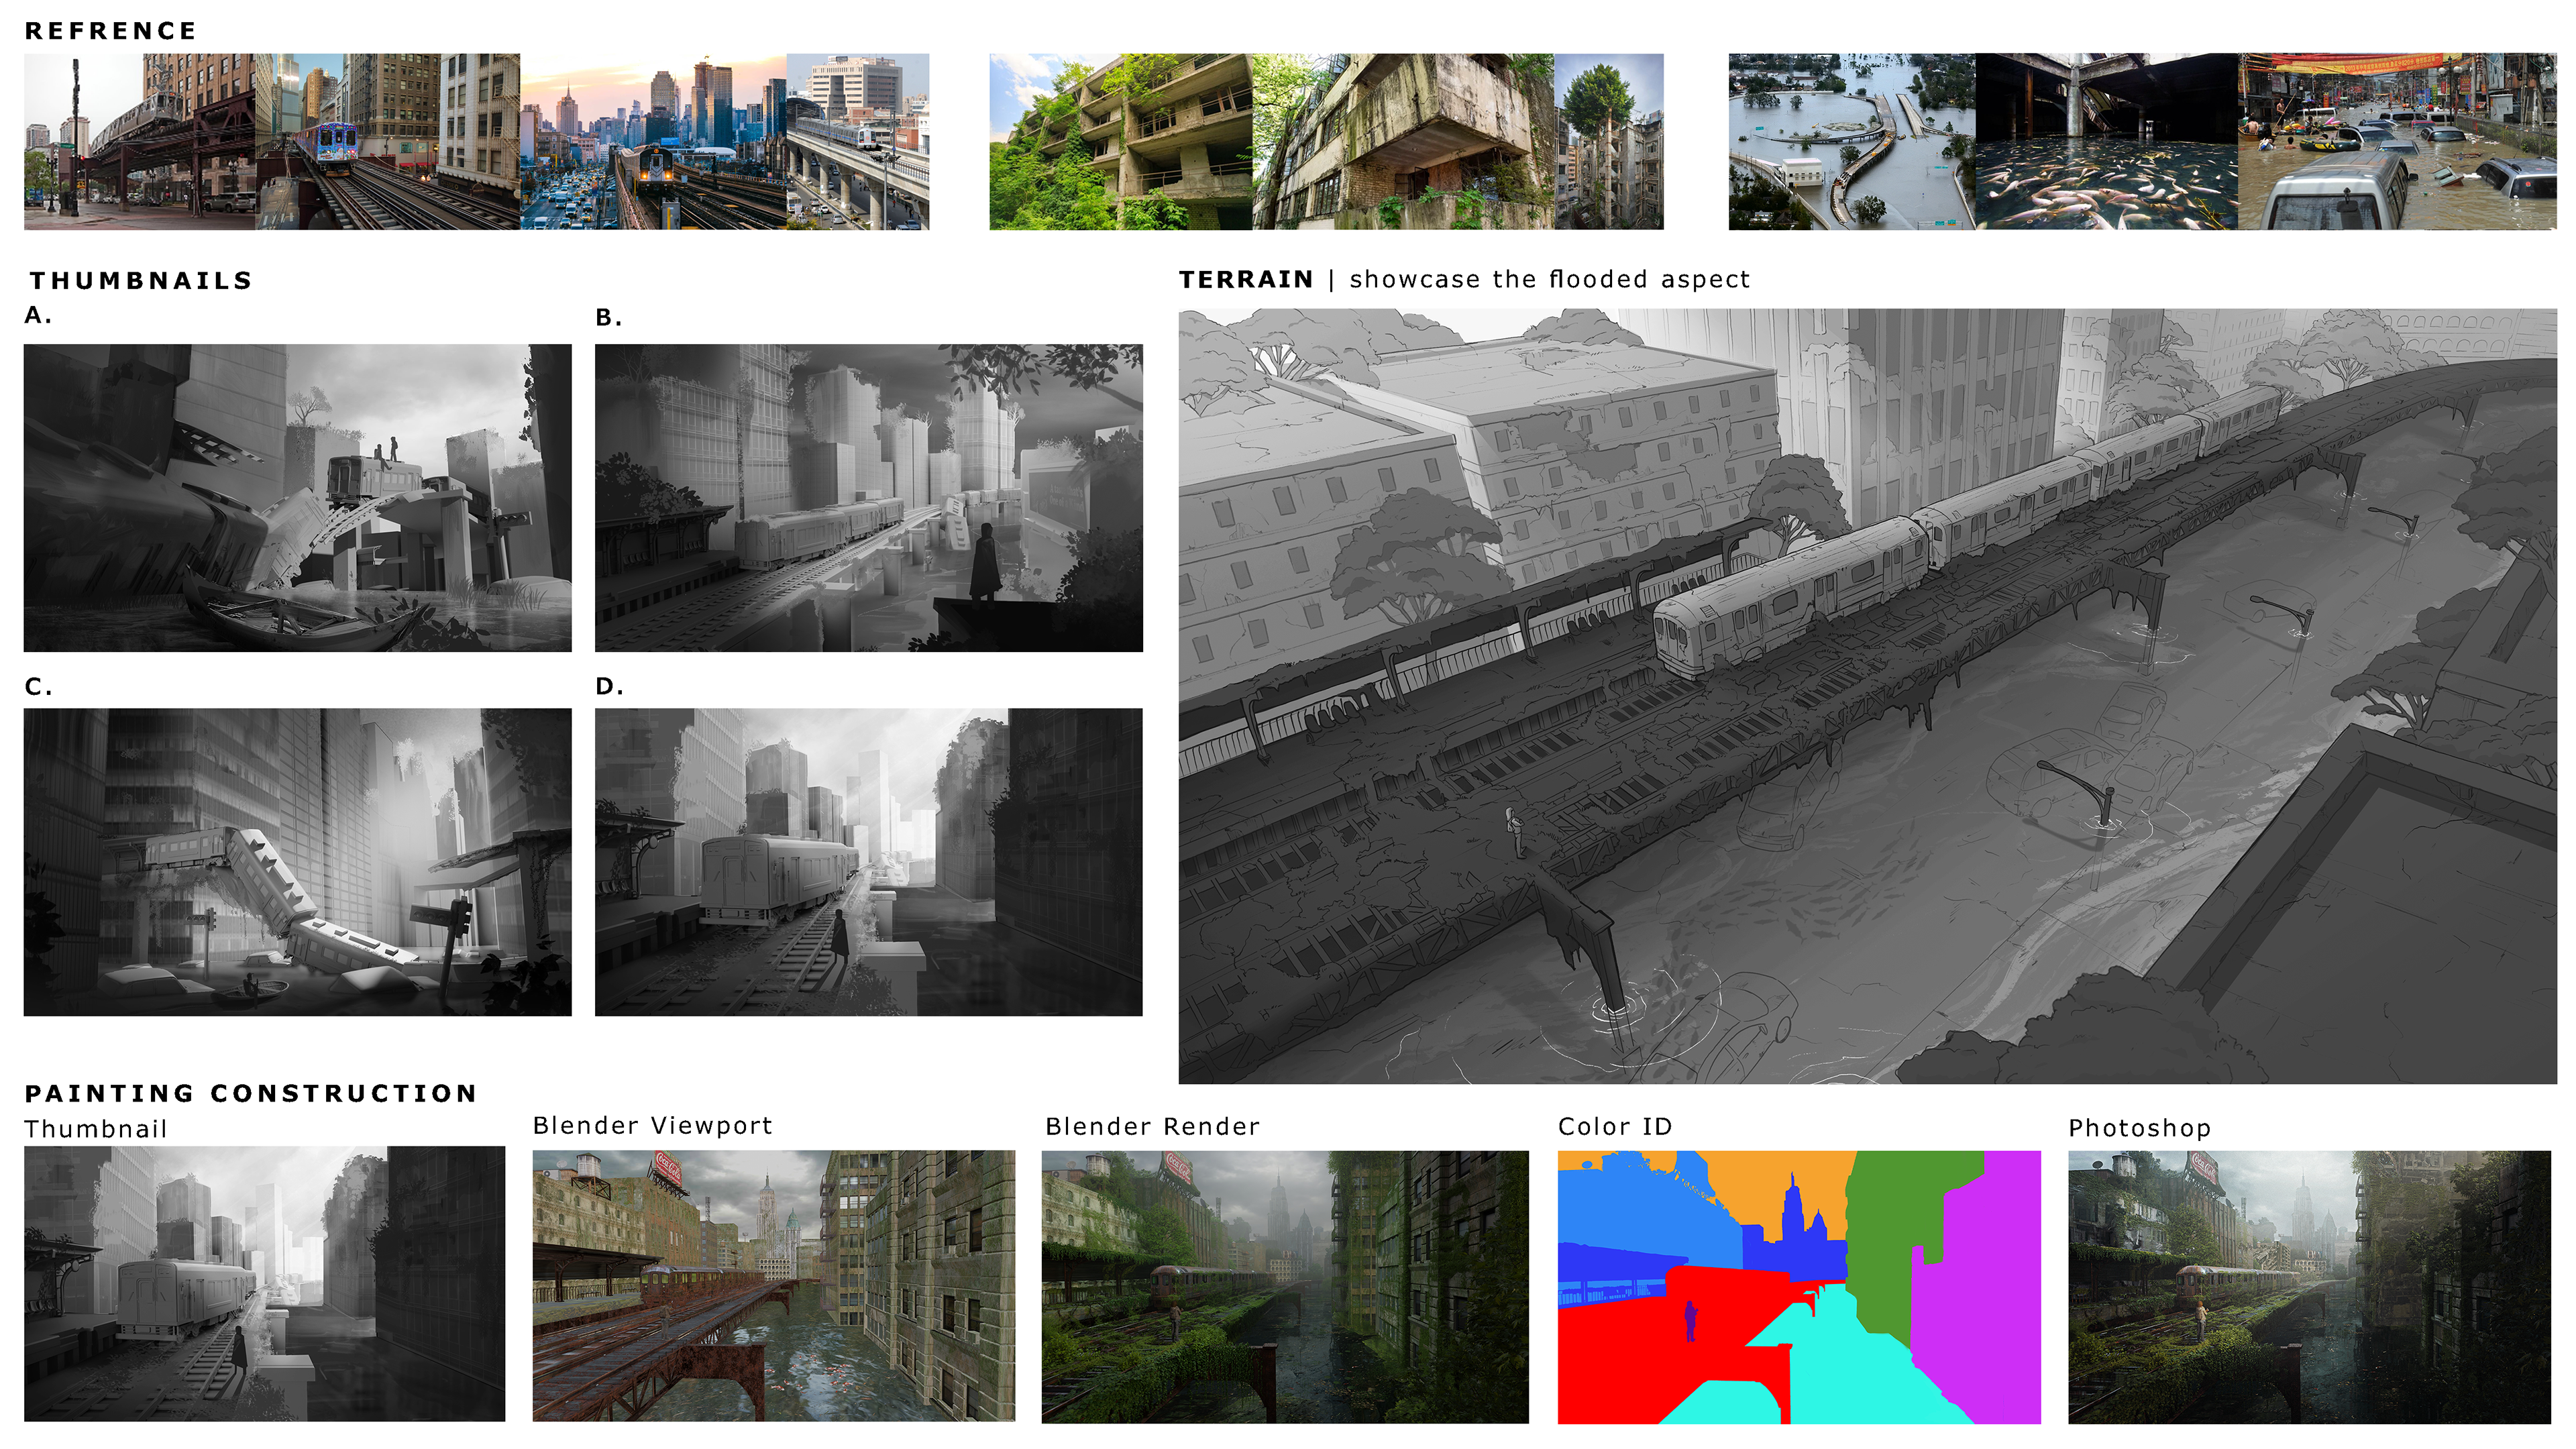Open thumbnail A with boat and figures
Viewport: 2576px width, 1449px height.
click(298, 498)
